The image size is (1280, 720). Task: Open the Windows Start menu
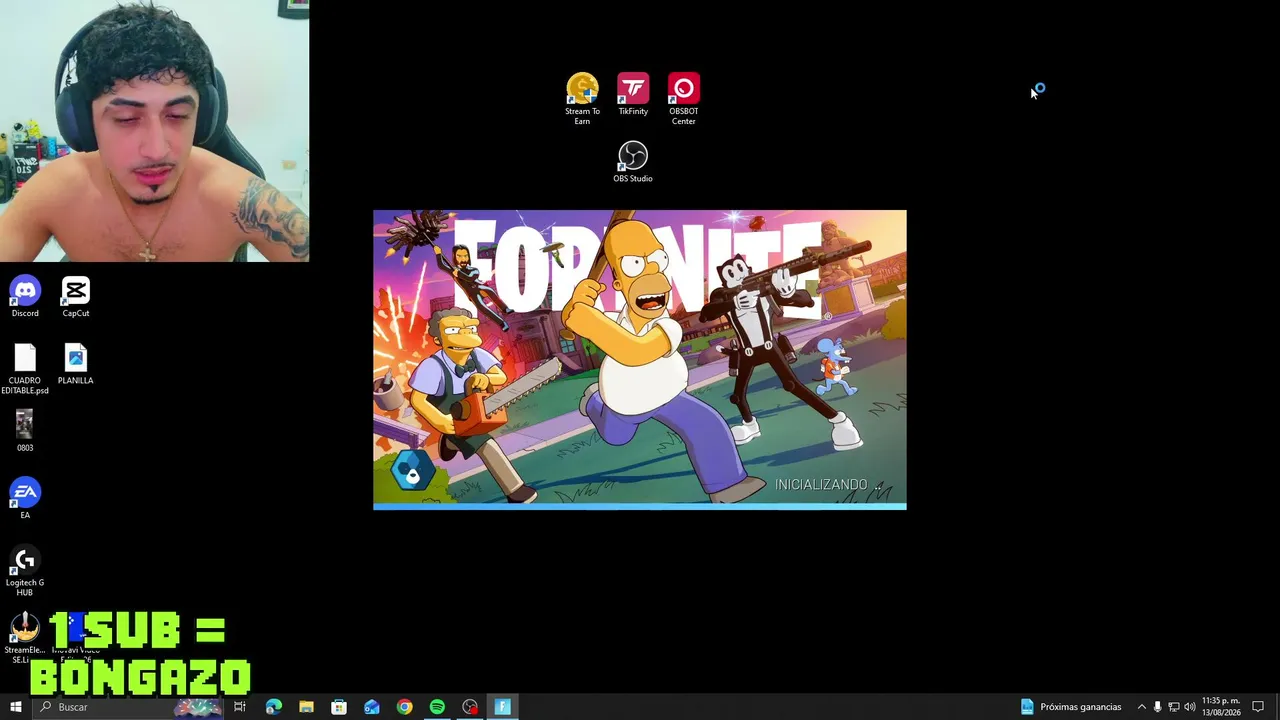(x=15, y=707)
